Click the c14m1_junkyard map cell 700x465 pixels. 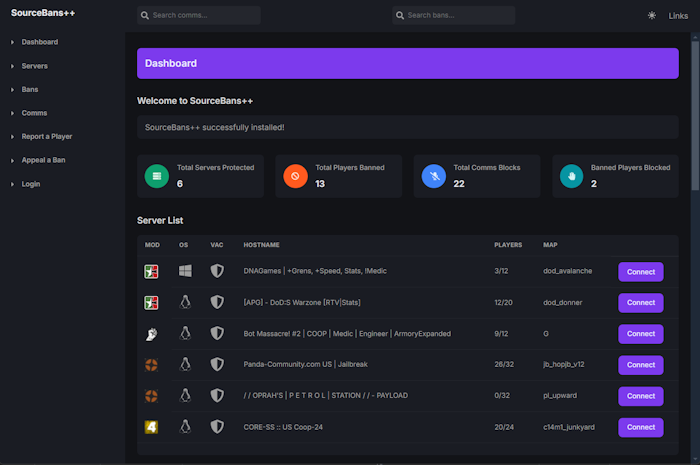(569, 427)
